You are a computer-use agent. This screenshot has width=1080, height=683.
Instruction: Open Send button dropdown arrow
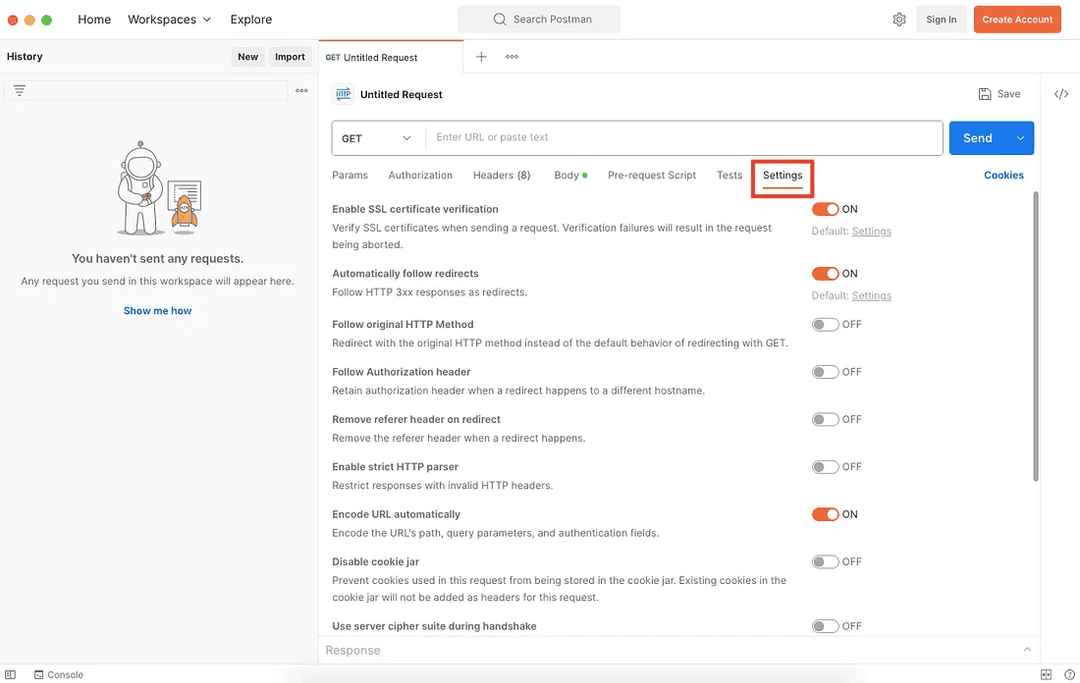point(1020,138)
